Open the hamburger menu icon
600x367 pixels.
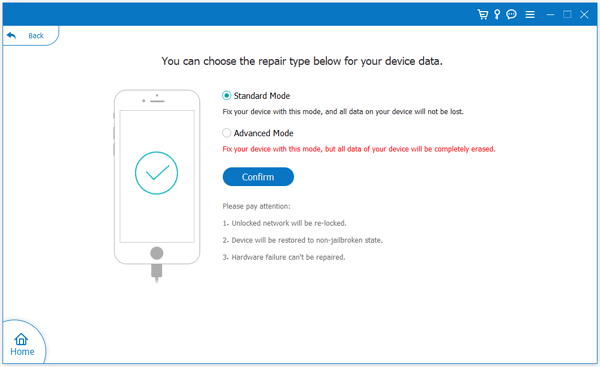pyautogui.click(x=530, y=15)
